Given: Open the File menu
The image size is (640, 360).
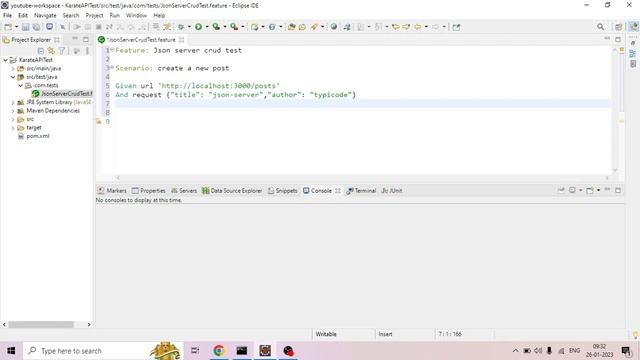Looking at the screenshot, I should 7,15.
